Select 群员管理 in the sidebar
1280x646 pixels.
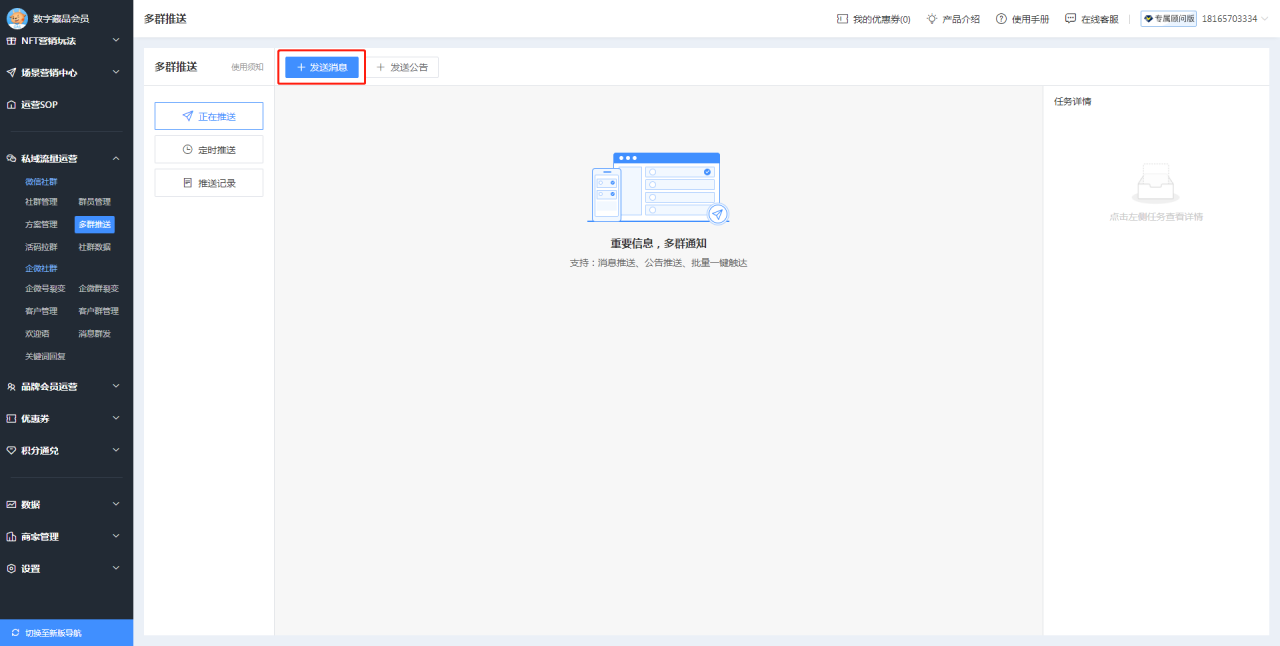(97, 200)
